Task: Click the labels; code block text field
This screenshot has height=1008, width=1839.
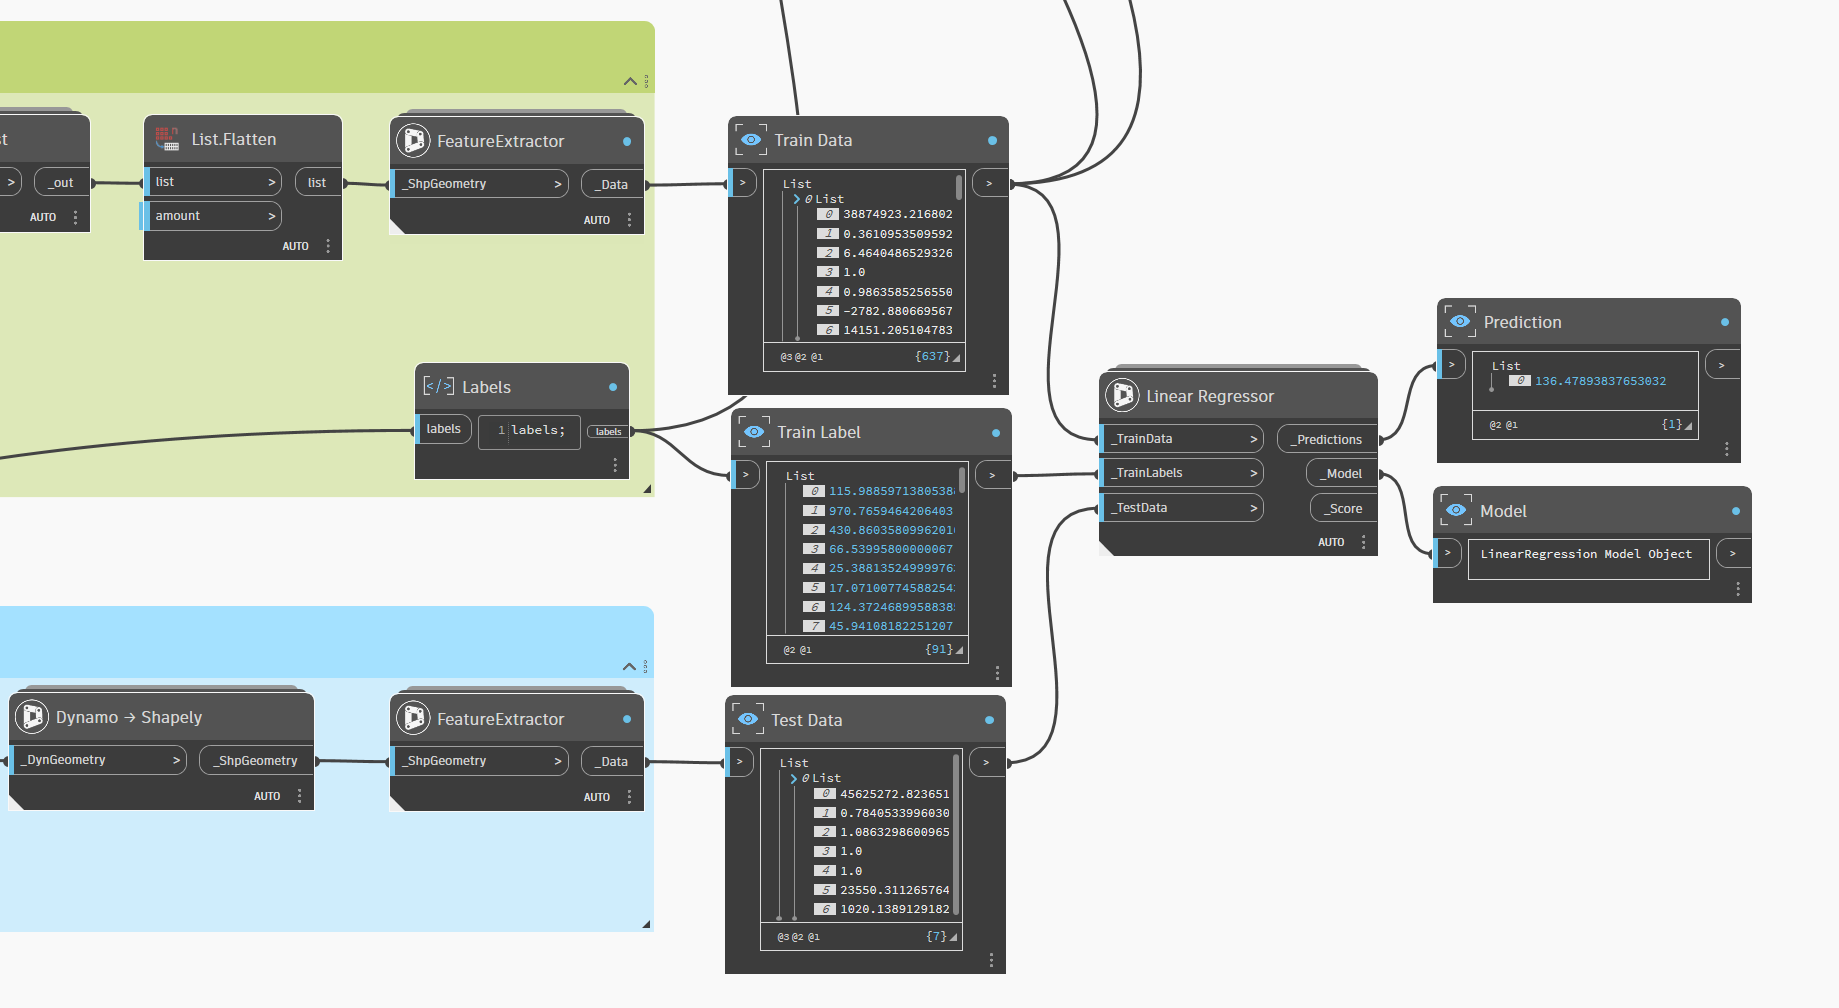Action: 529,430
